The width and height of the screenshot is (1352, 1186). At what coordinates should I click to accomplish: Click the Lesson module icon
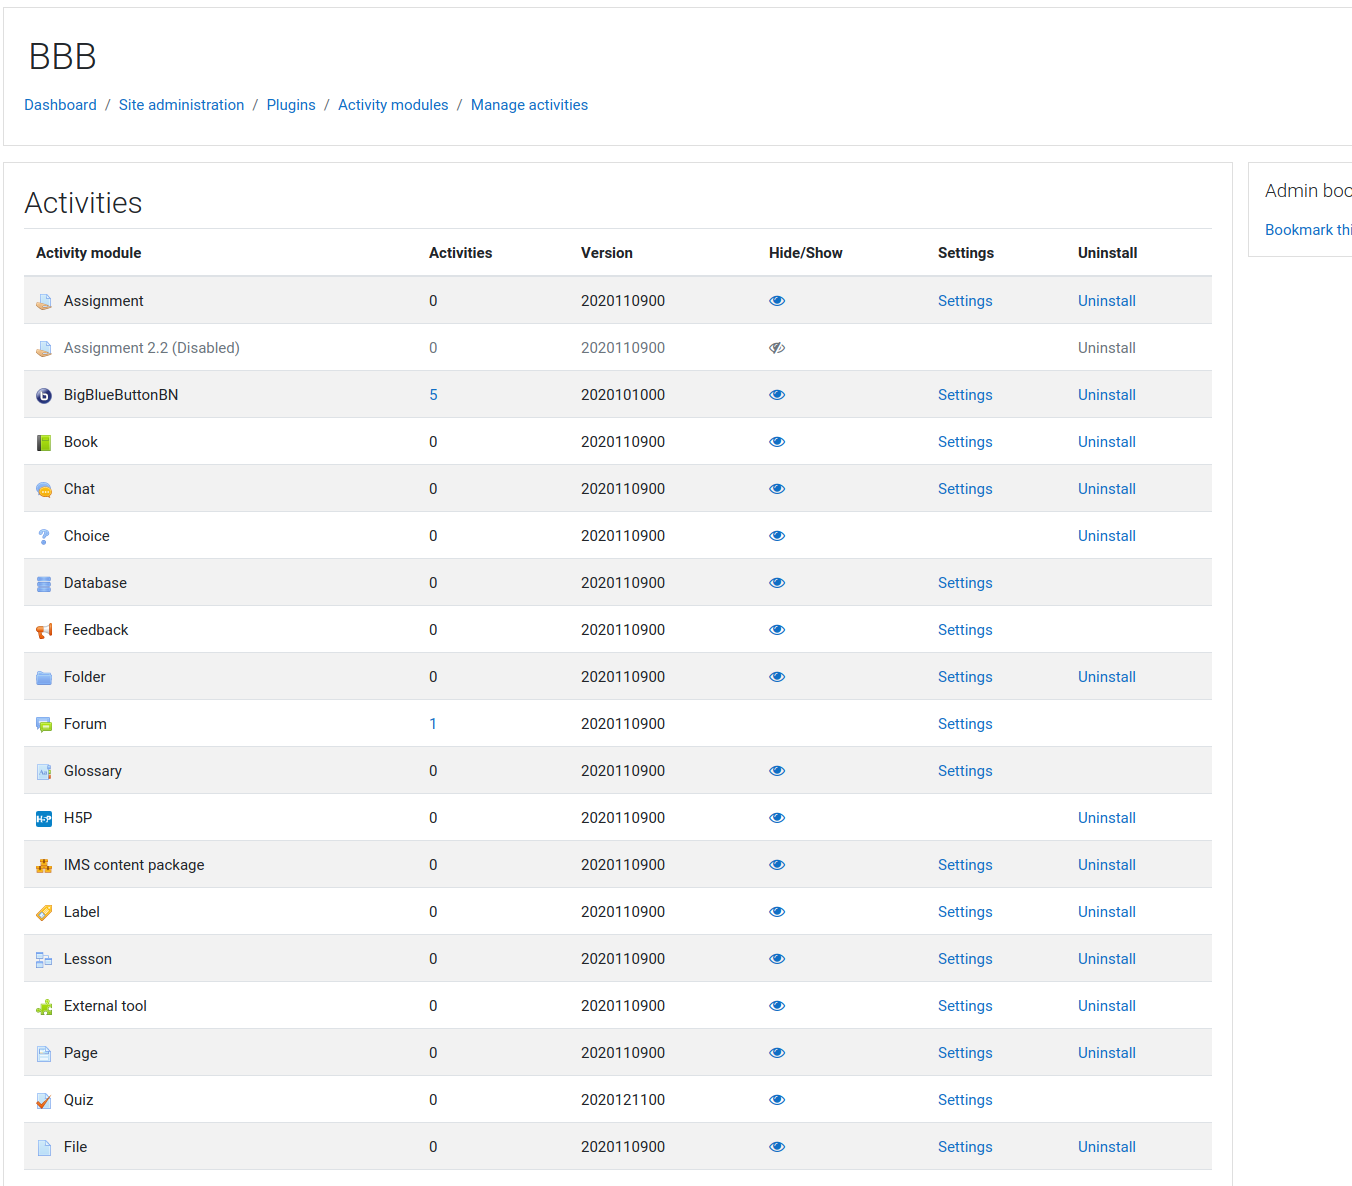pos(44,959)
